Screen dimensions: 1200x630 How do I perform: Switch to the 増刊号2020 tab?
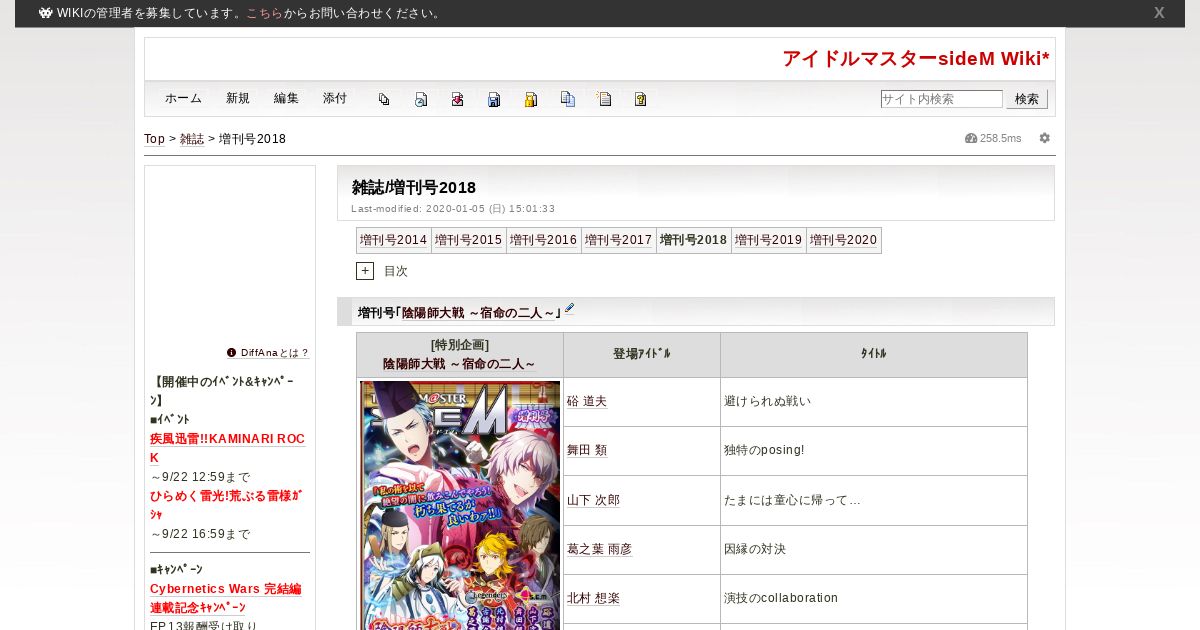coord(844,240)
